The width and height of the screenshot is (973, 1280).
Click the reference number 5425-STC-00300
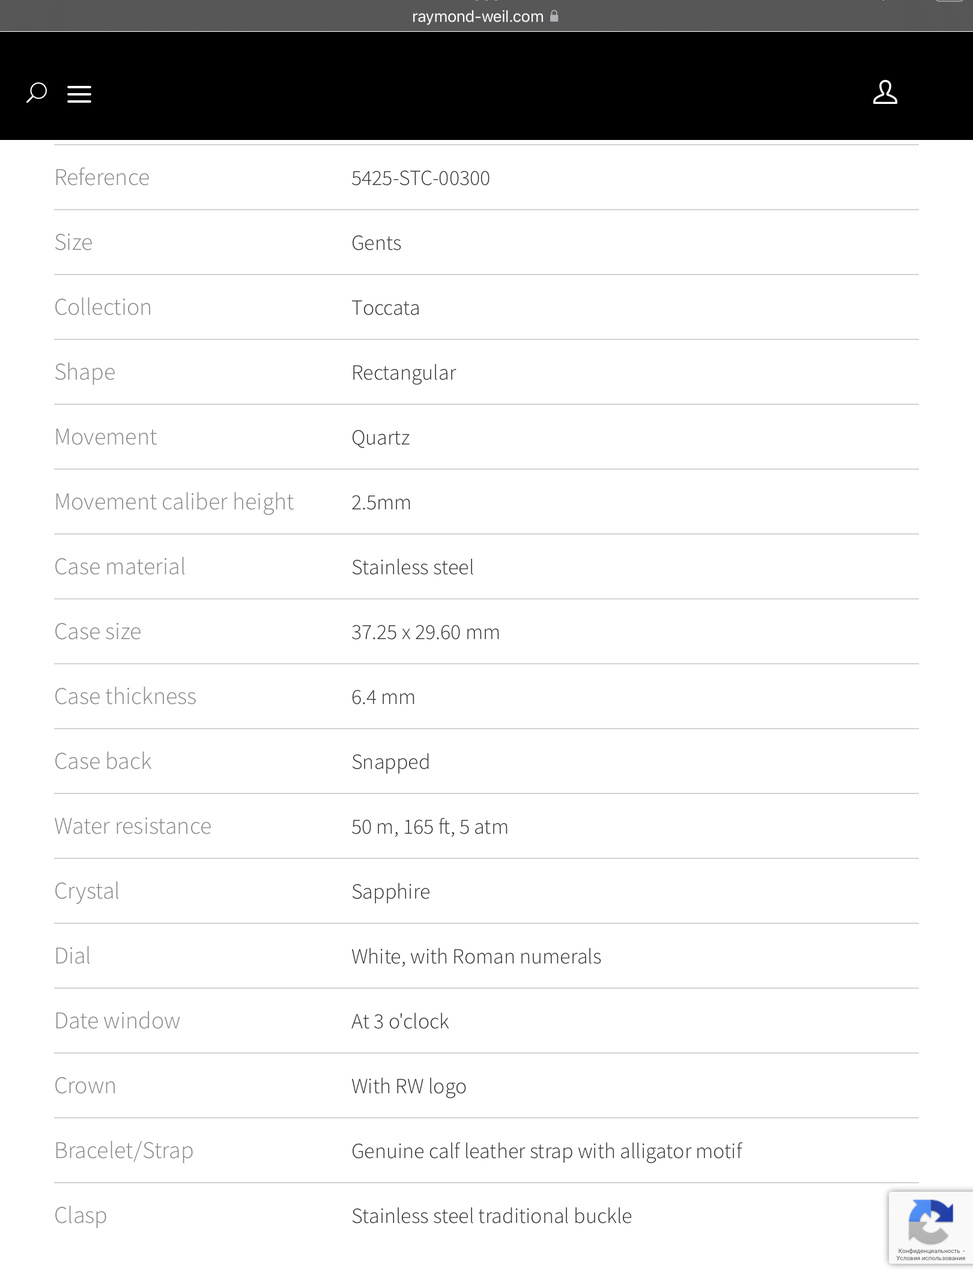pos(420,178)
